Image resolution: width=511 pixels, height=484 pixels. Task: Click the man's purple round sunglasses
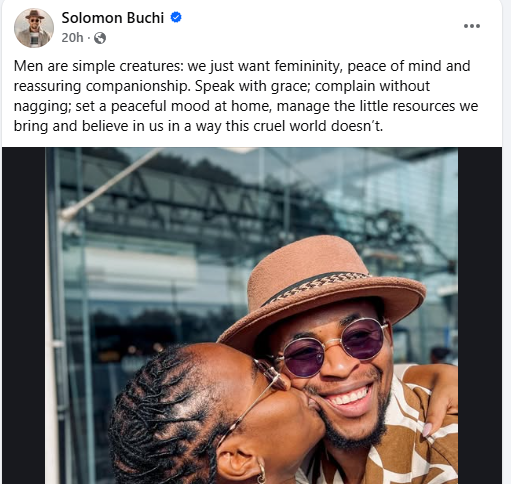[335, 346]
